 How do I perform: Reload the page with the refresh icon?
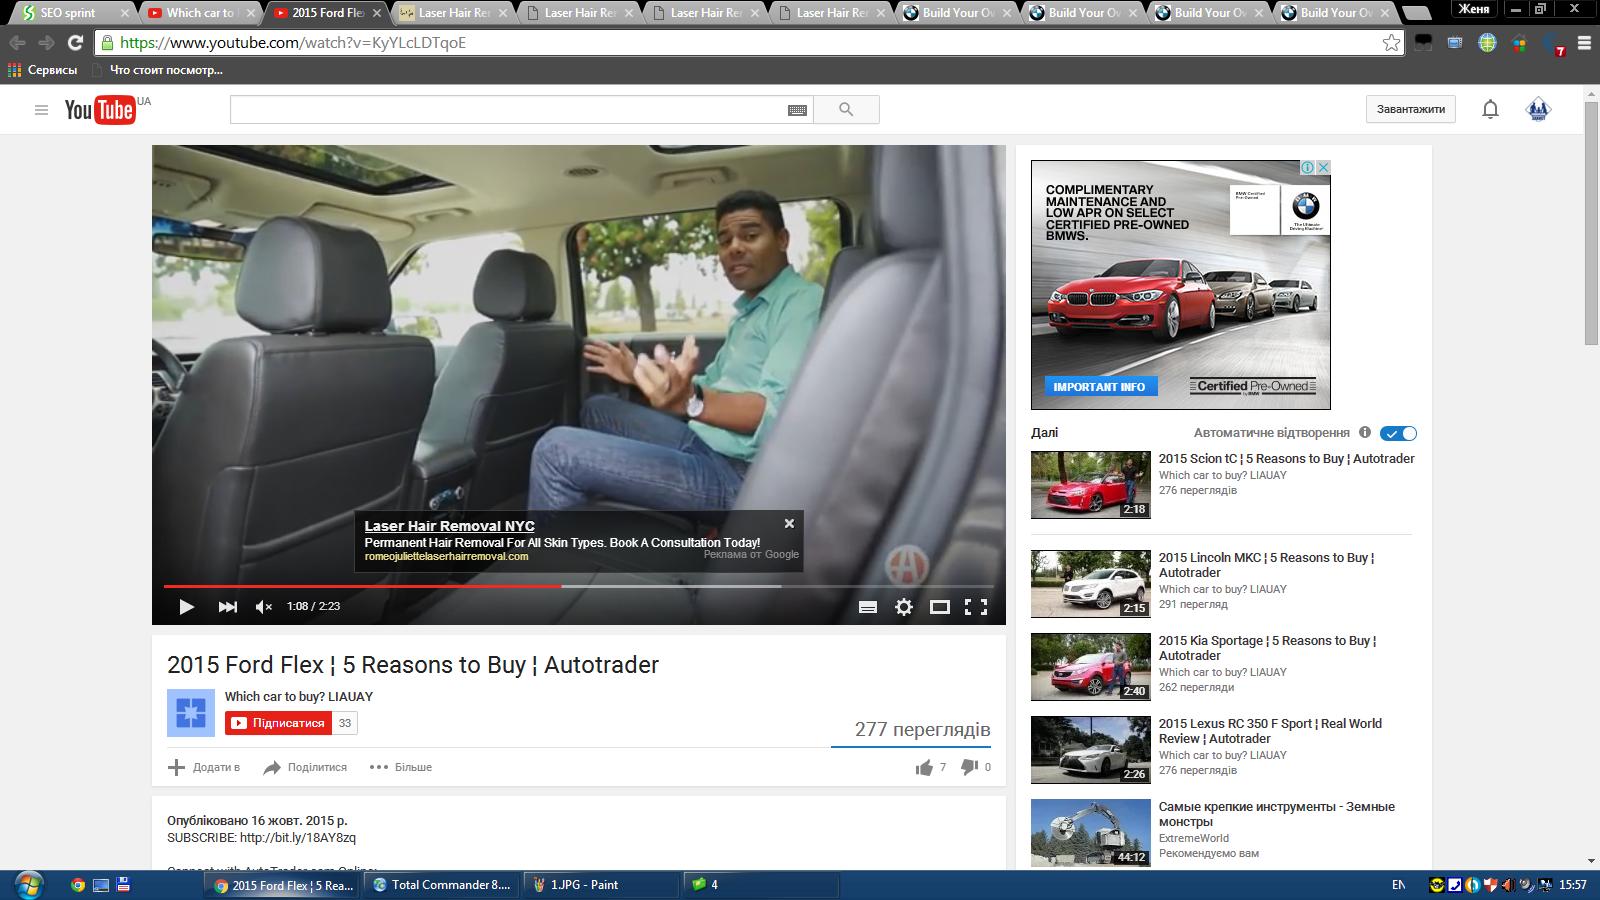75,43
